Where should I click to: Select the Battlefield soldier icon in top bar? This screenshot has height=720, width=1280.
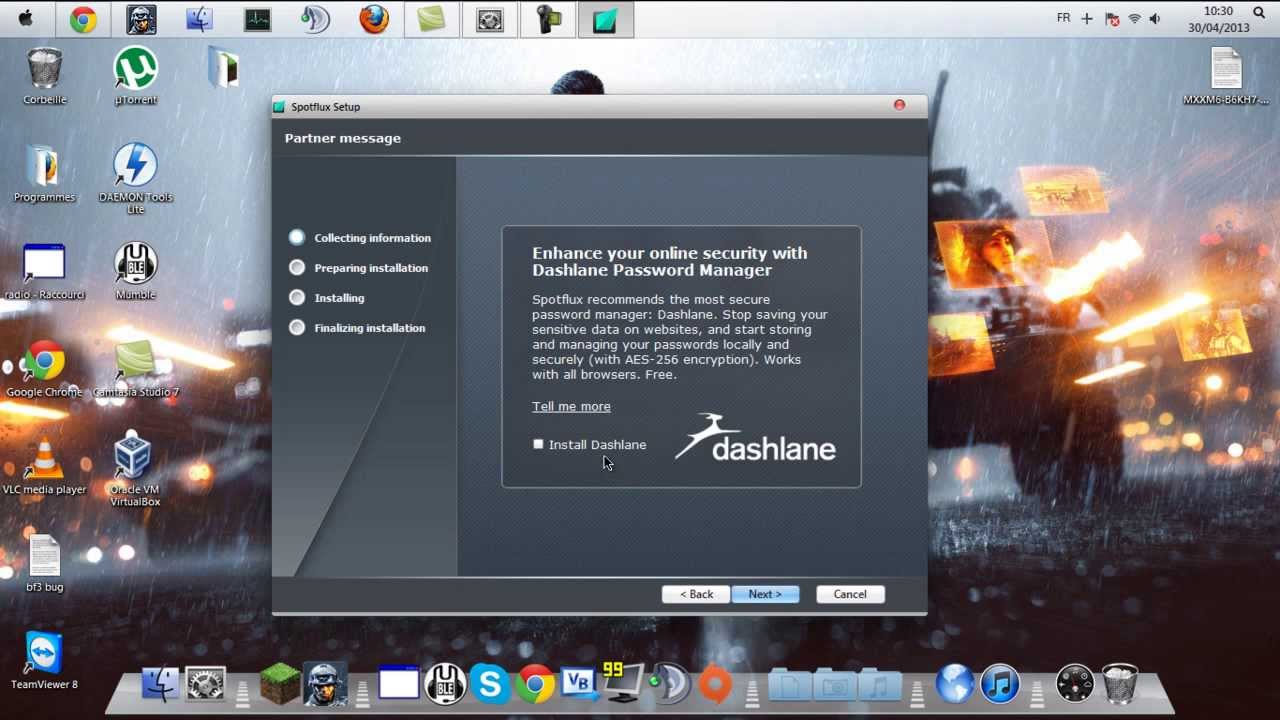[x=141, y=20]
